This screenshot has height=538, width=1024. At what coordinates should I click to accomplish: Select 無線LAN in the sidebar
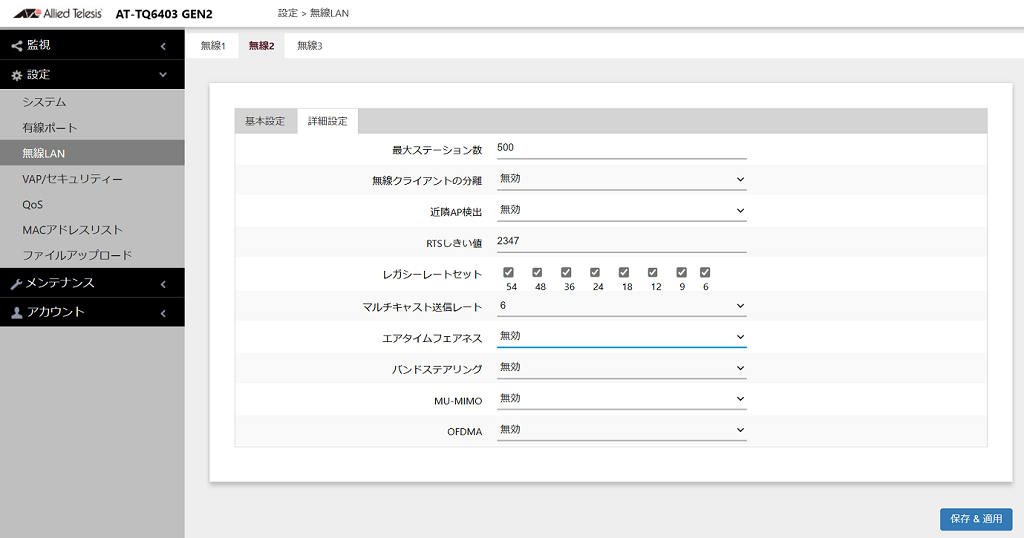point(92,153)
